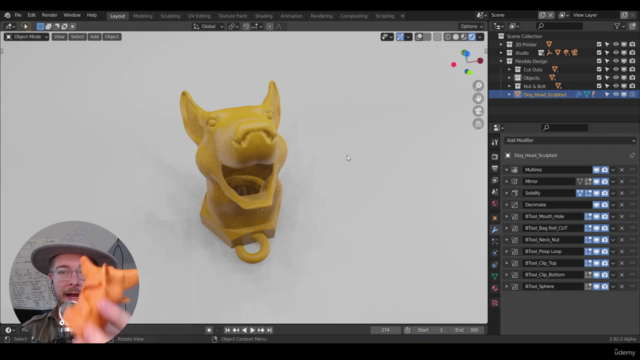The width and height of the screenshot is (640, 360).
Task: Expand the 3D Printer collection
Action: point(501,44)
